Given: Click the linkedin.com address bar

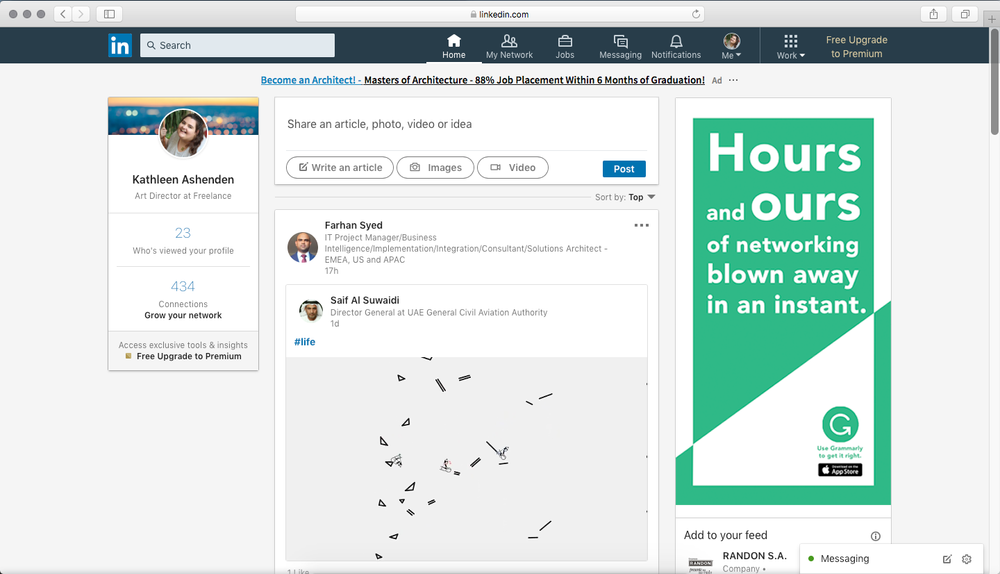Looking at the screenshot, I should [499, 14].
